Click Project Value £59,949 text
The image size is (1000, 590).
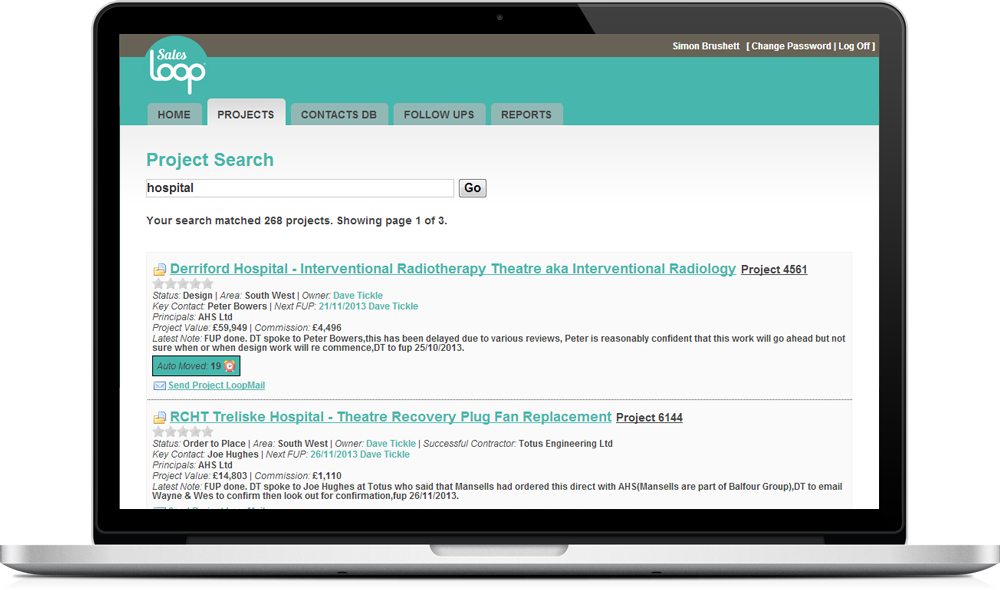[x=200, y=328]
